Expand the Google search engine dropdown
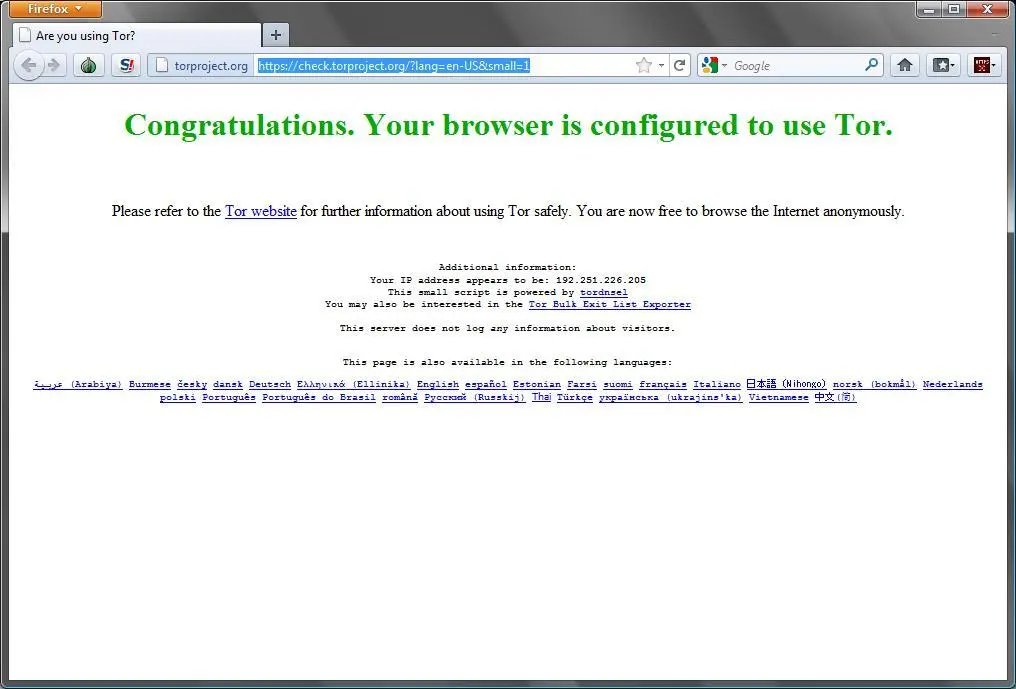The width and height of the screenshot is (1016, 689). coord(714,66)
